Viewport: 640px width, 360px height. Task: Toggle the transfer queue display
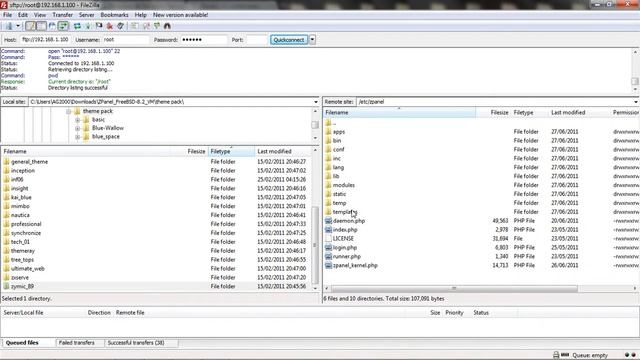tap(63, 26)
